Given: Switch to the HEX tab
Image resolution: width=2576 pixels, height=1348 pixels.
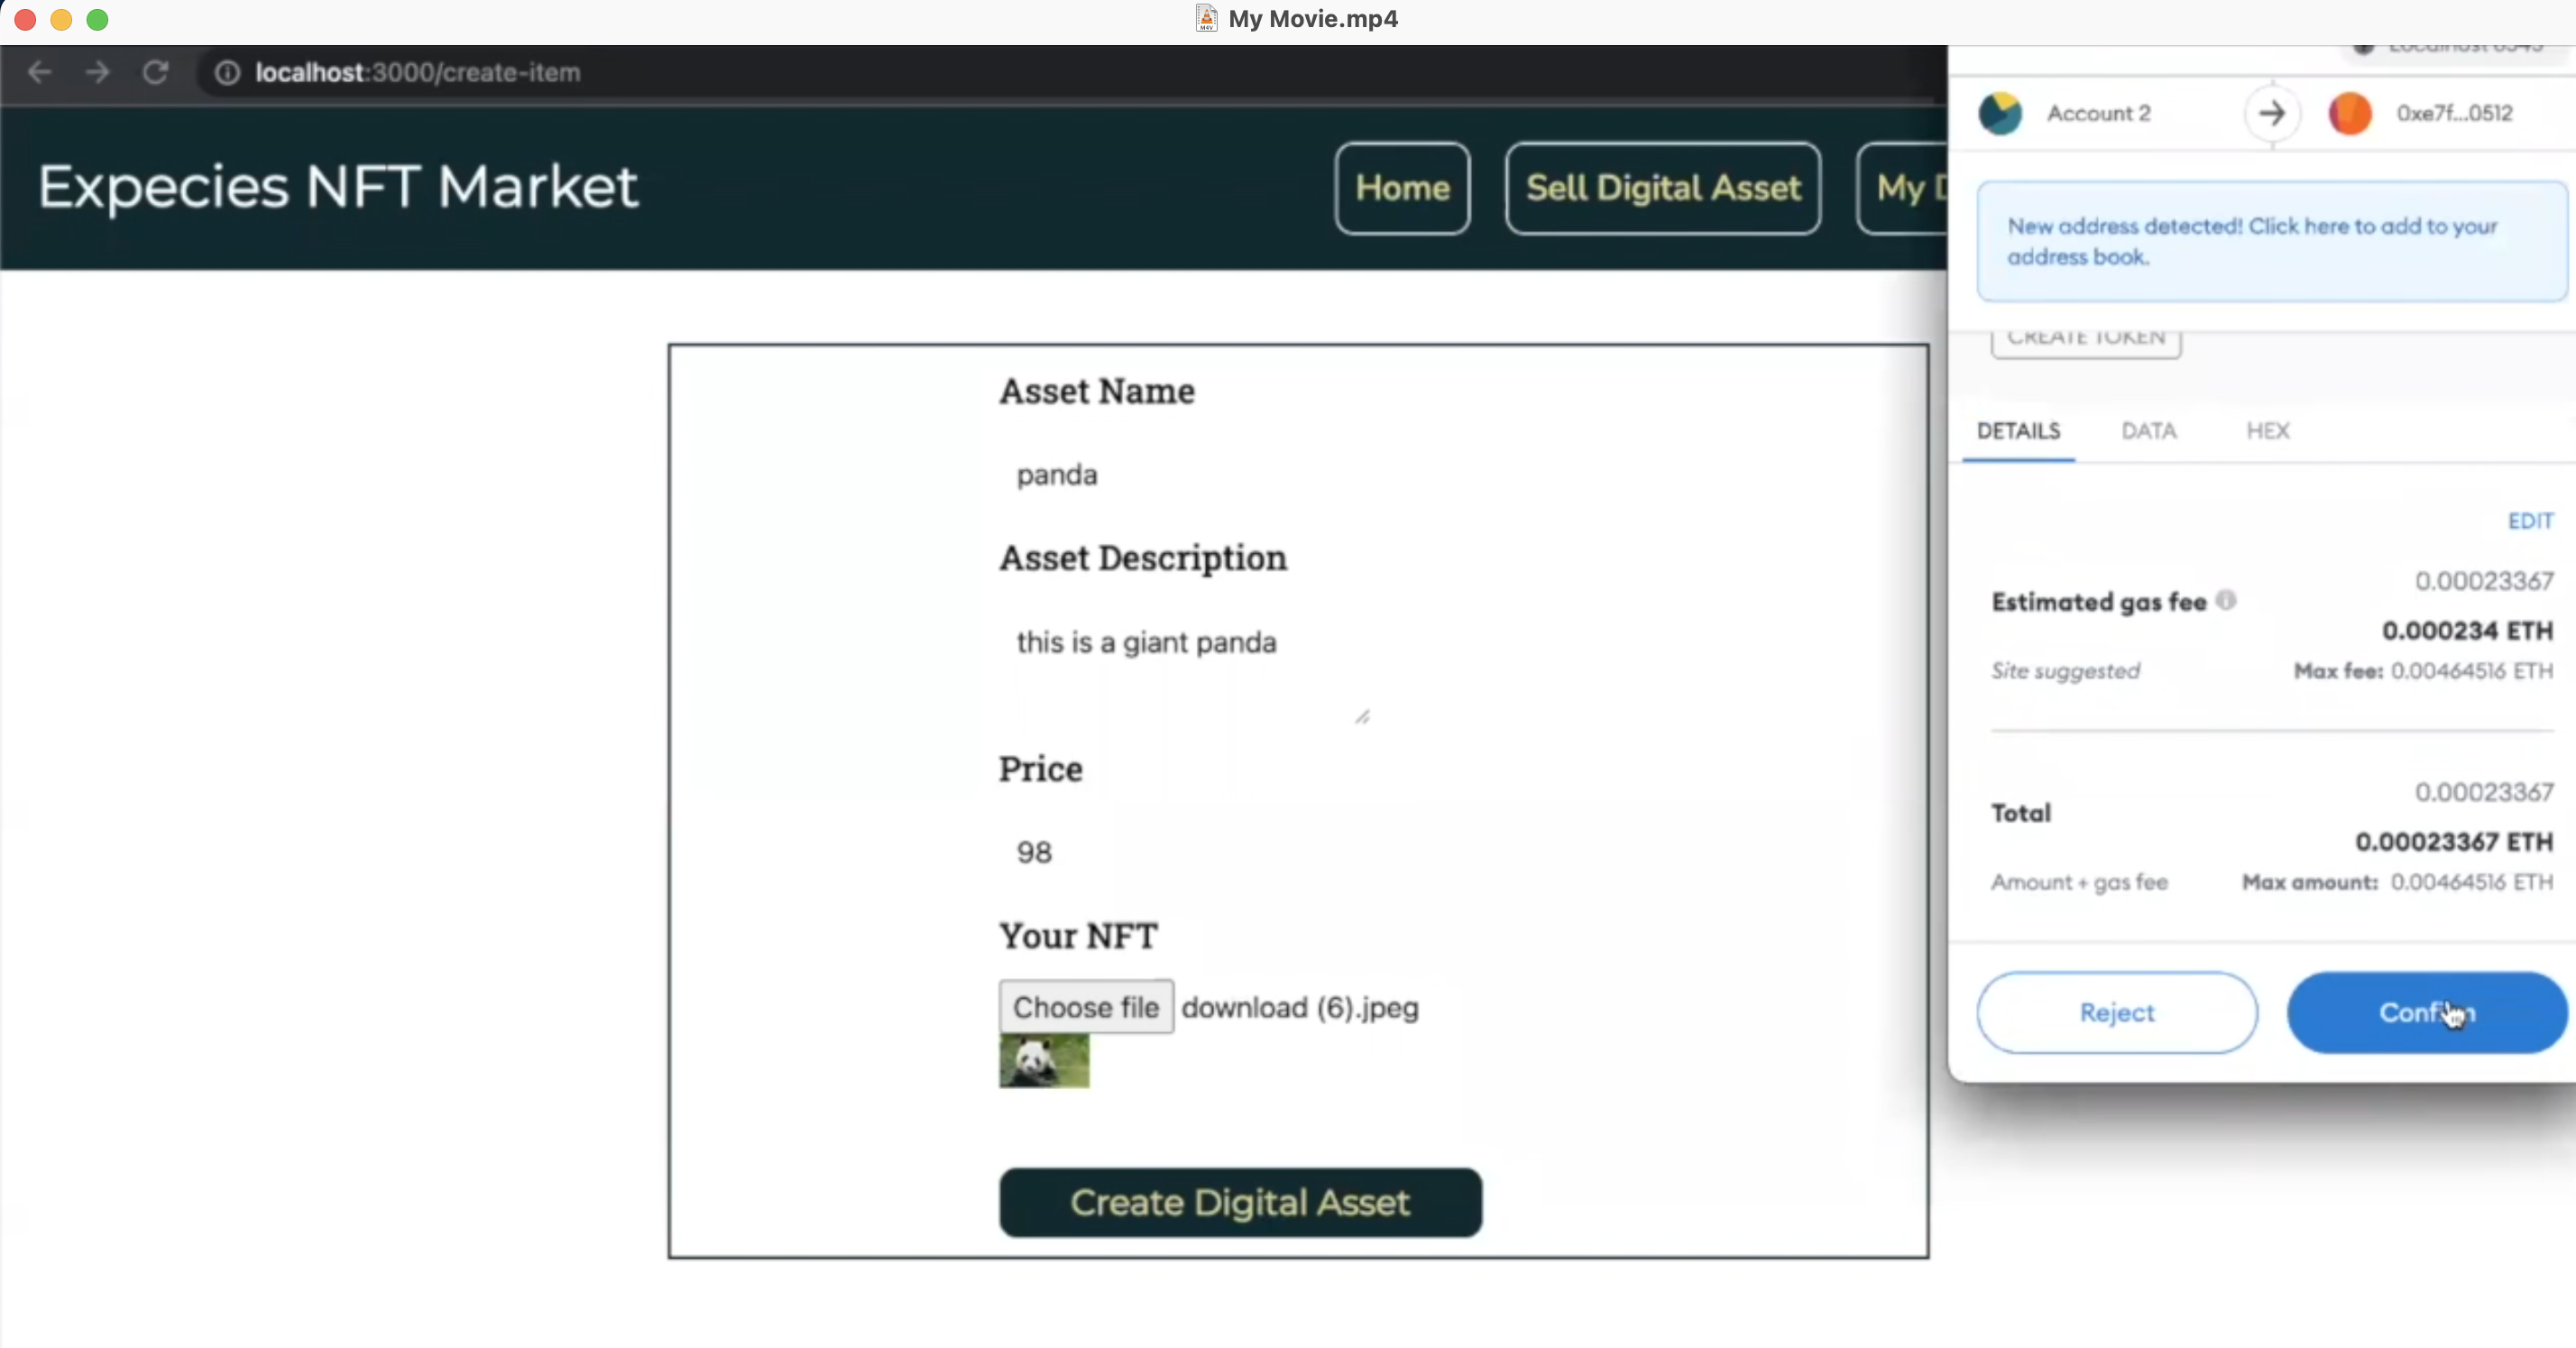Looking at the screenshot, I should 2267,431.
